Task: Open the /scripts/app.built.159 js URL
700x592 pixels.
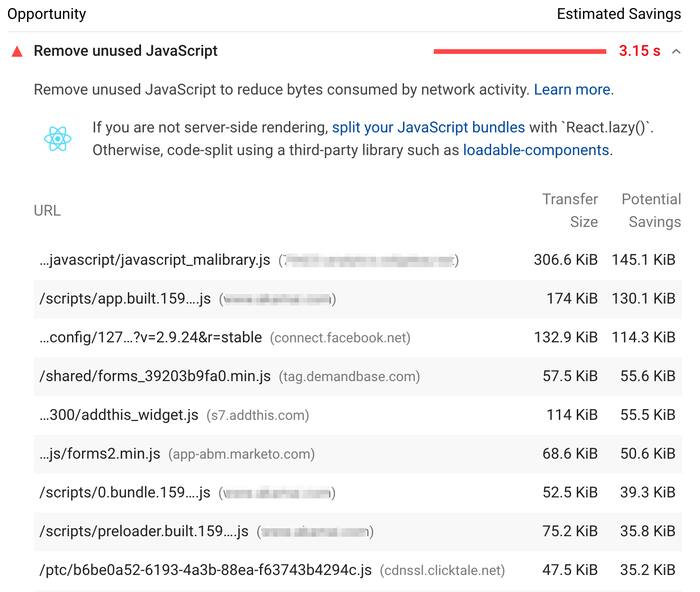Action: click(125, 298)
